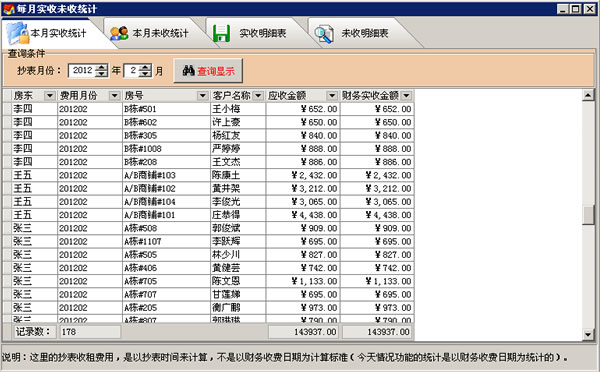Decrease the month value with the down arrow
The height and width of the screenshot is (372, 600).
click(145, 73)
